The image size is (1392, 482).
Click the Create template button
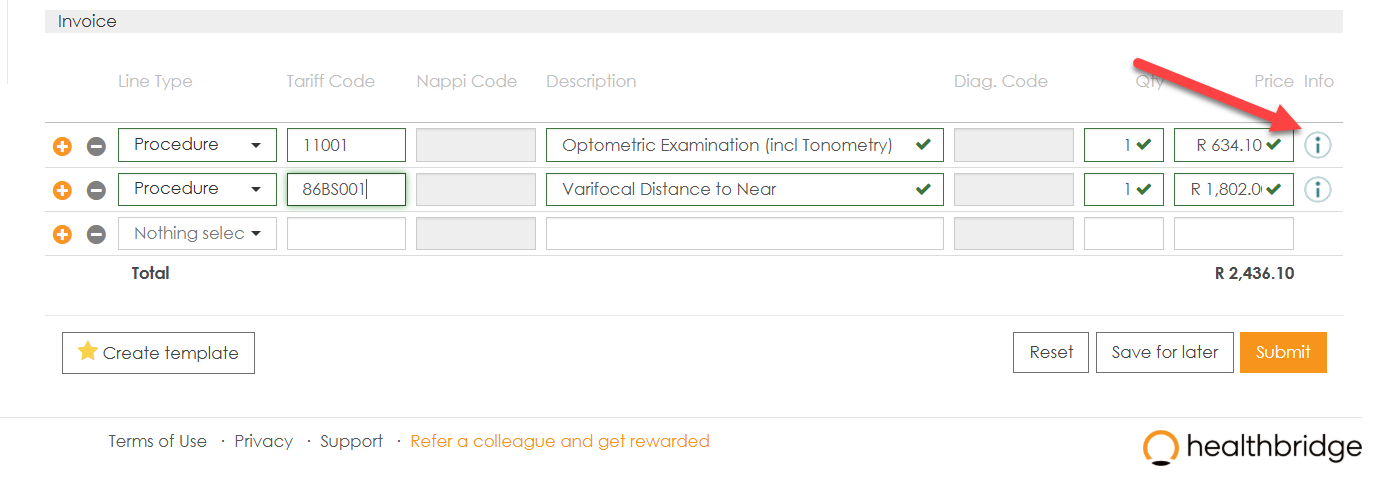[x=158, y=353]
